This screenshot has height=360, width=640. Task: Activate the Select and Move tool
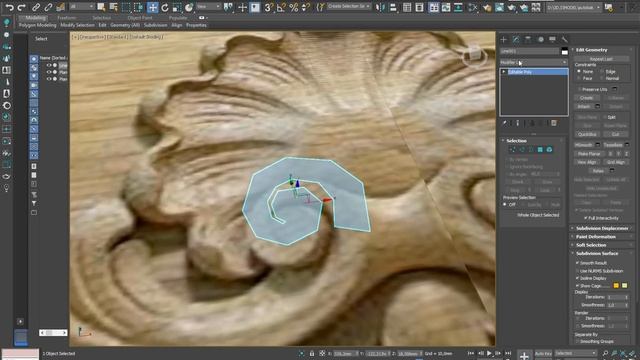click(x=152, y=7)
